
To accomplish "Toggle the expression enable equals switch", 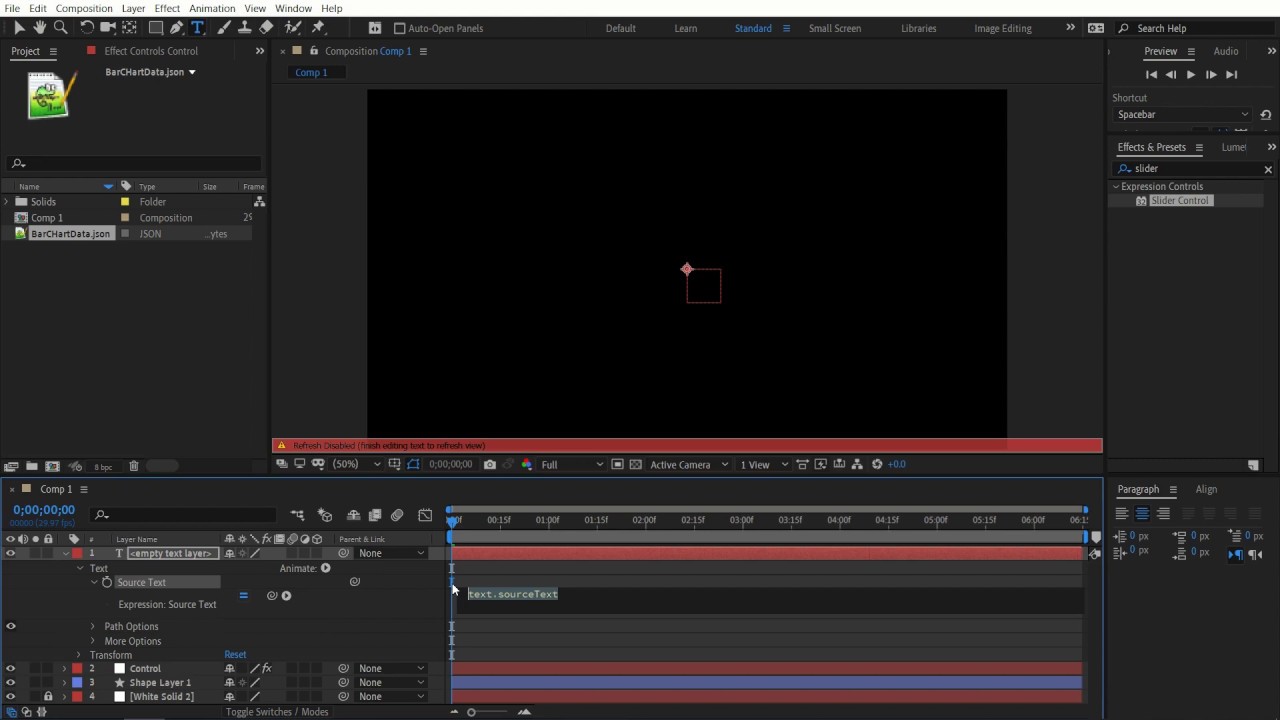I will click(x=243, y=596).
